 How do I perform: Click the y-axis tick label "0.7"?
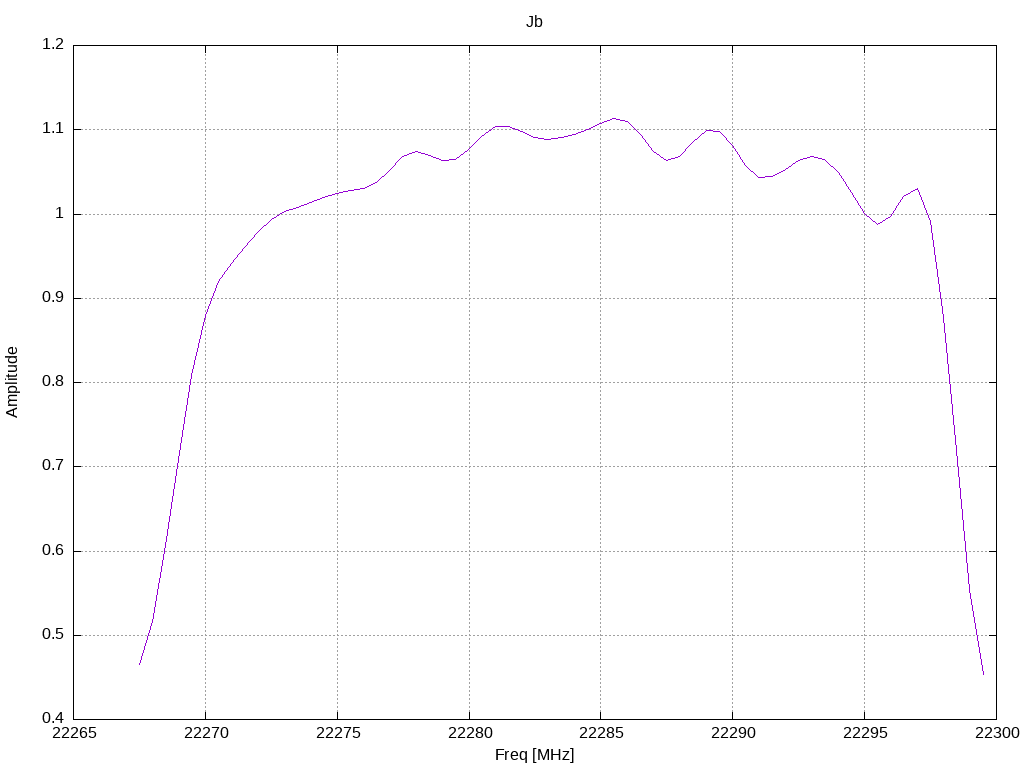coord(53,466)
